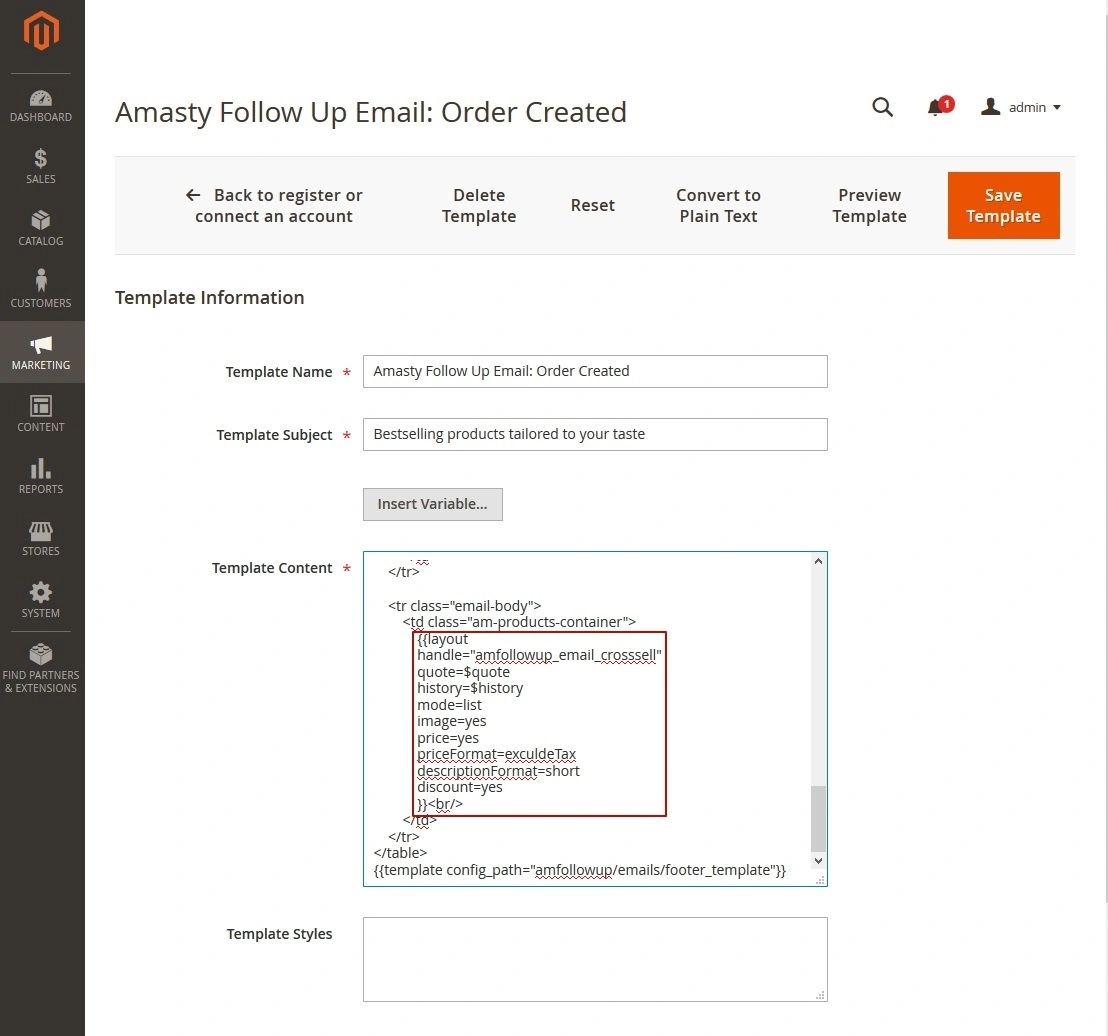Go back to register or connect an account

(274, 205)
